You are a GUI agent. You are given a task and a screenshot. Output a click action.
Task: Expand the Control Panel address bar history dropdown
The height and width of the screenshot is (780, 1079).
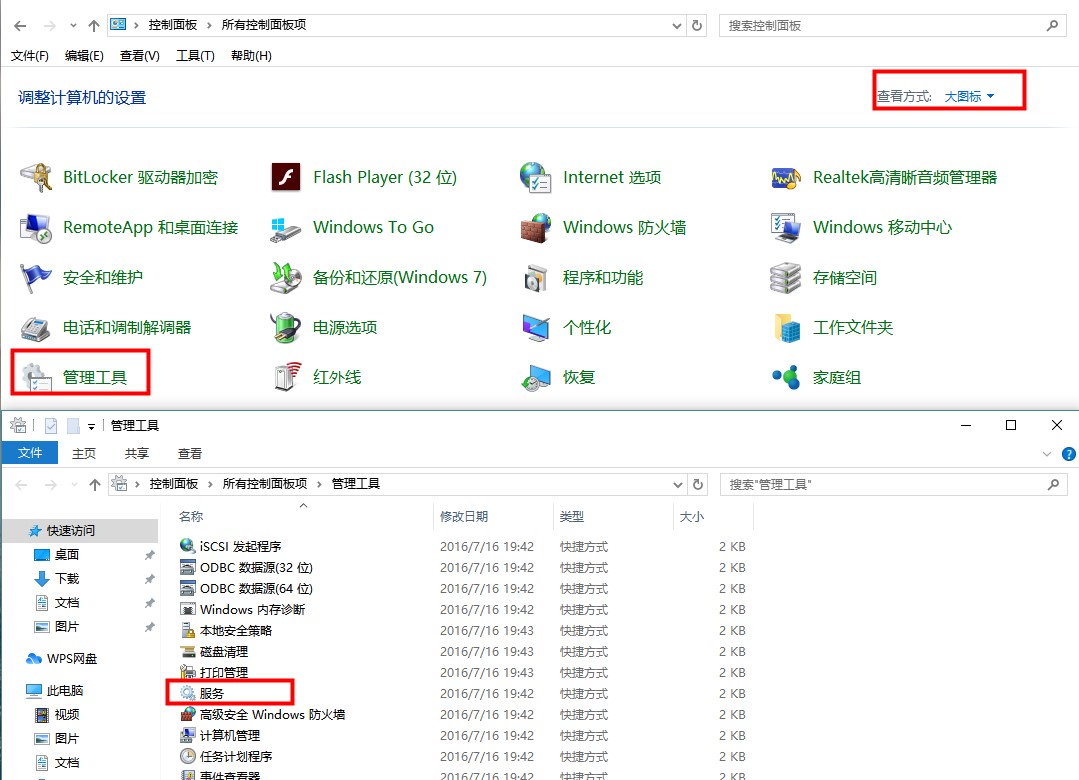(x=676, y=25)
